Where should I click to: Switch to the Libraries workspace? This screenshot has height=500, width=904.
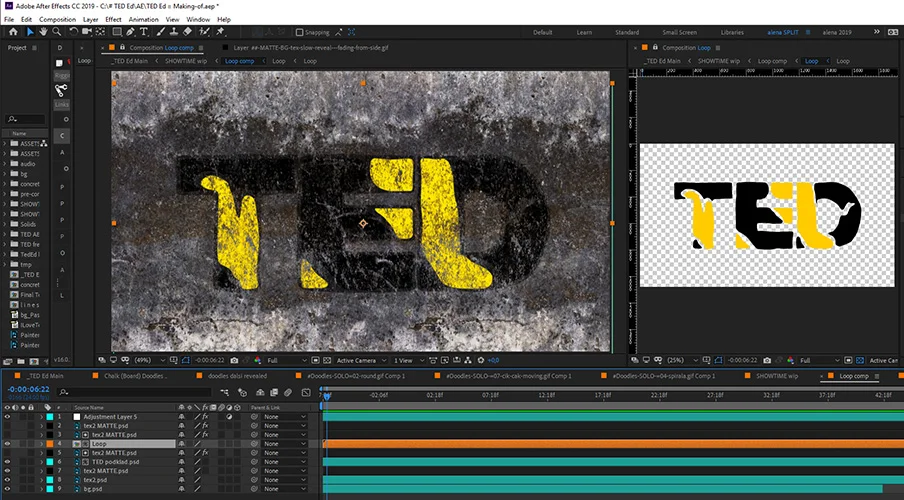(x=732, y=32)
